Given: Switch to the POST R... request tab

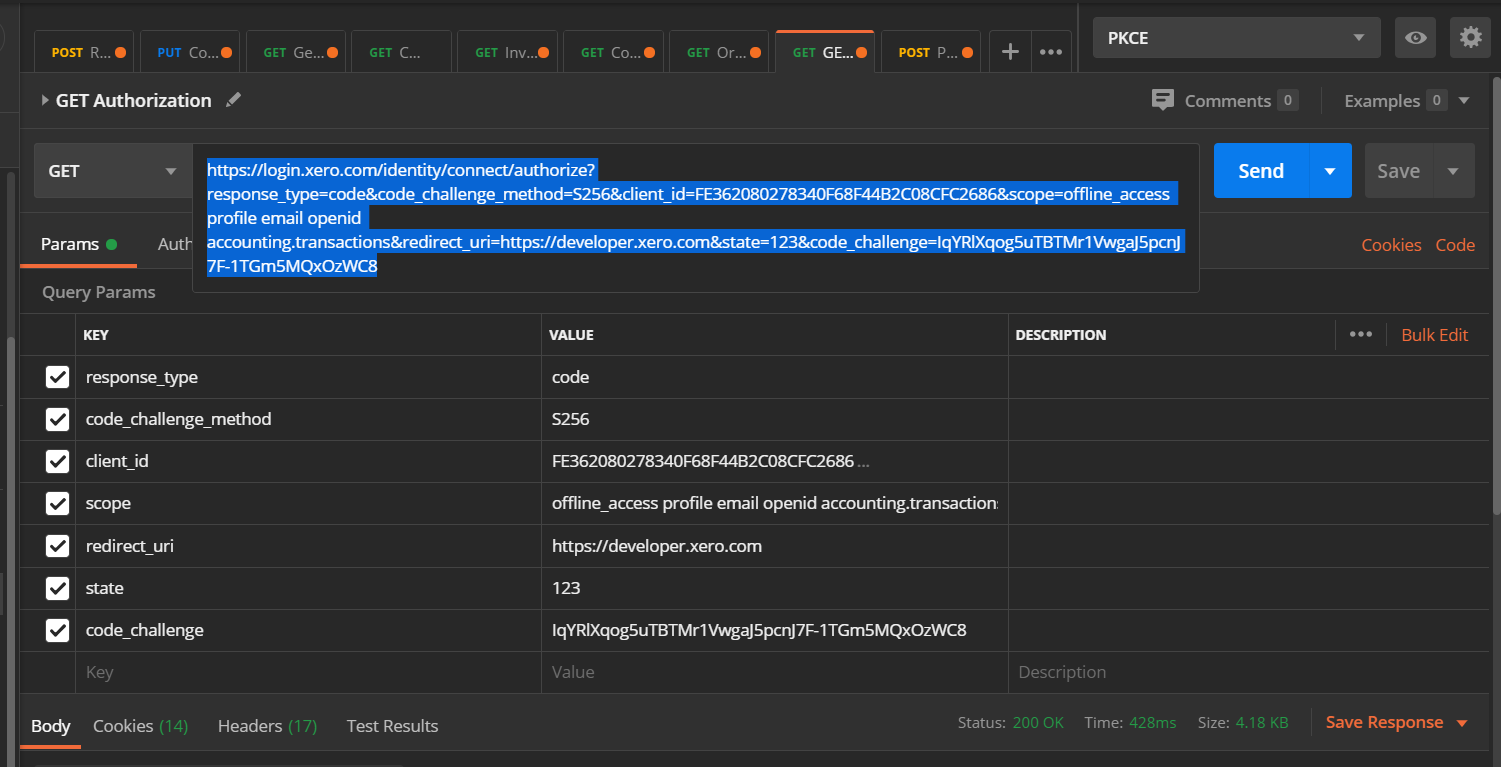Looking at the screenshot, I should 83,52.
